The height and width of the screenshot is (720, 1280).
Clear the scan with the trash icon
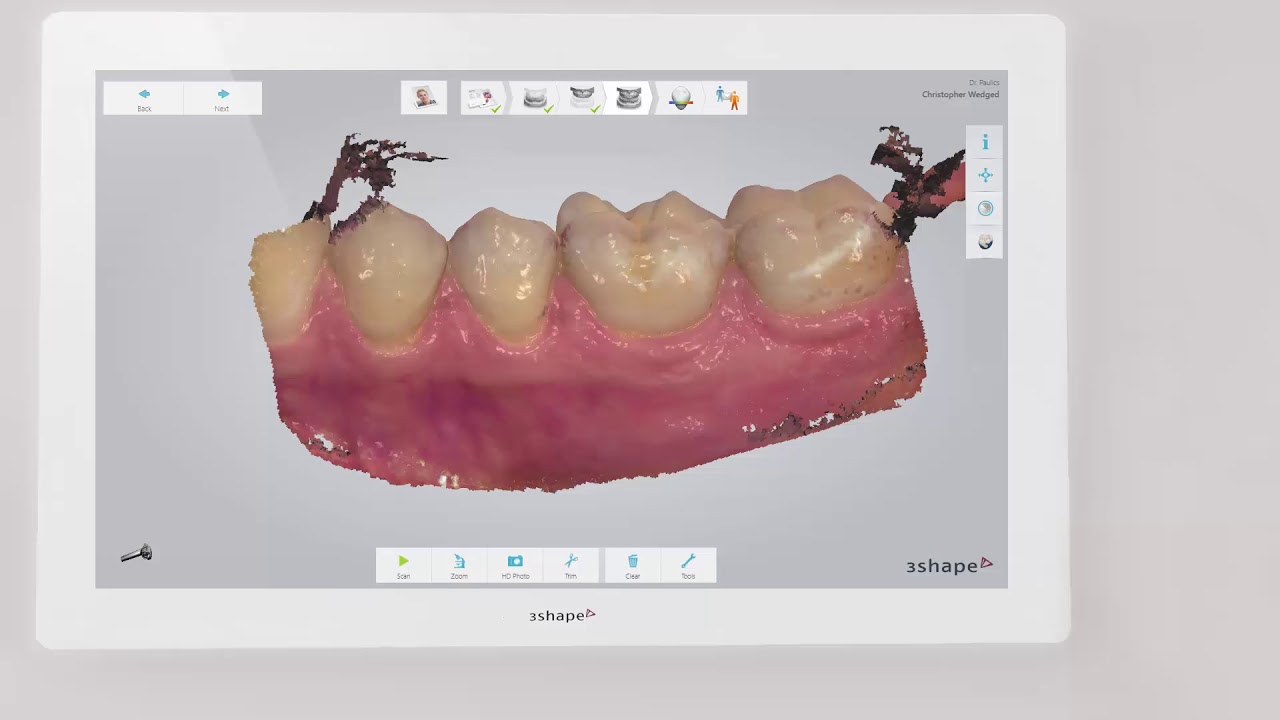[x=633, y=565]
